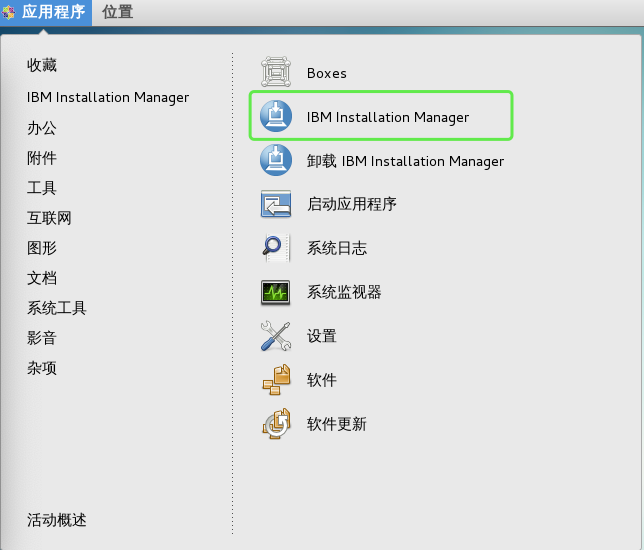Image resolution: width=644 pixels, height=550 pixels.
Task: Click the 卸载 IBM Installation Manager icon
Action: pos(276,160)
